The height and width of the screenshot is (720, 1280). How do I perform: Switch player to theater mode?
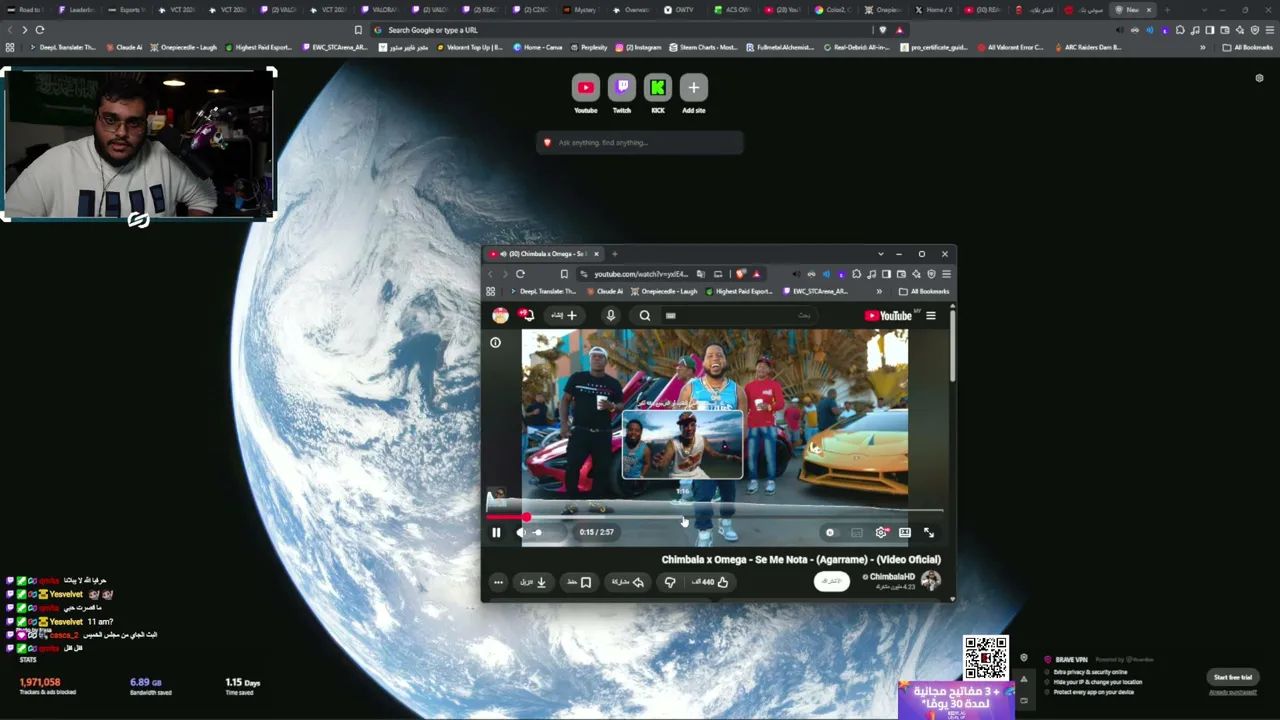point(905,533)
